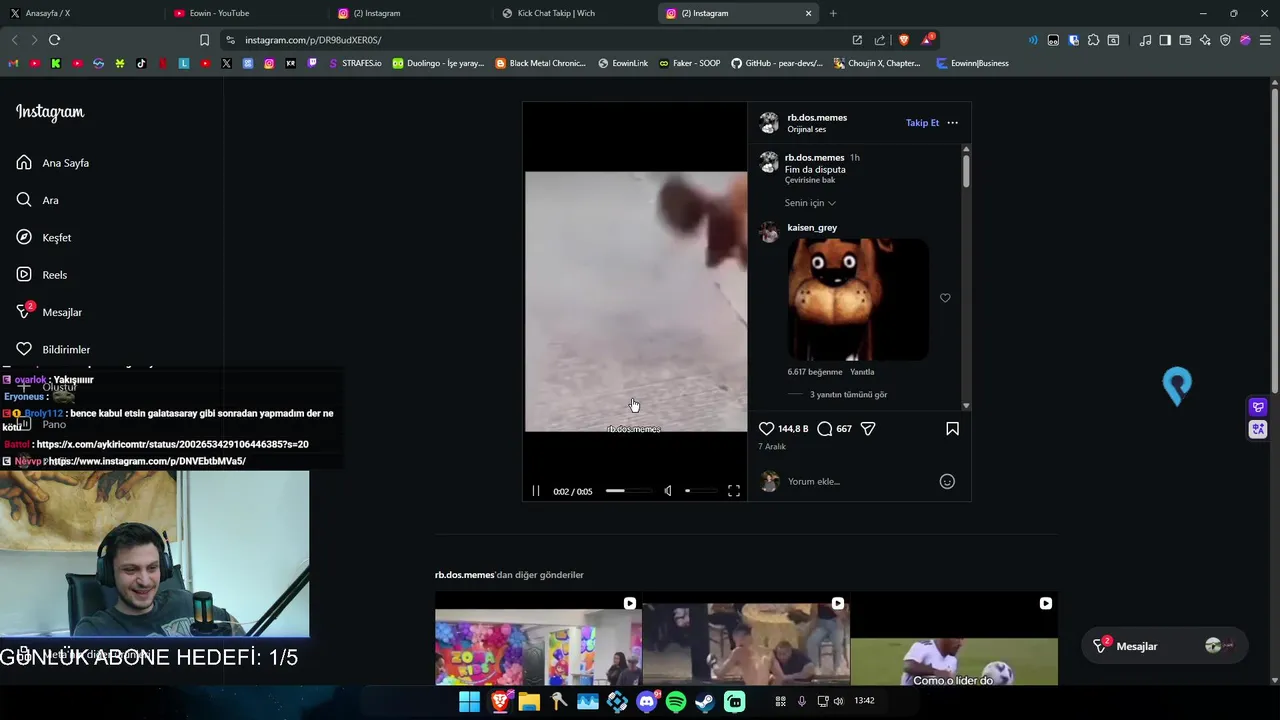
Task: Open Spotify from the taskbar
Action: point(676,702)
